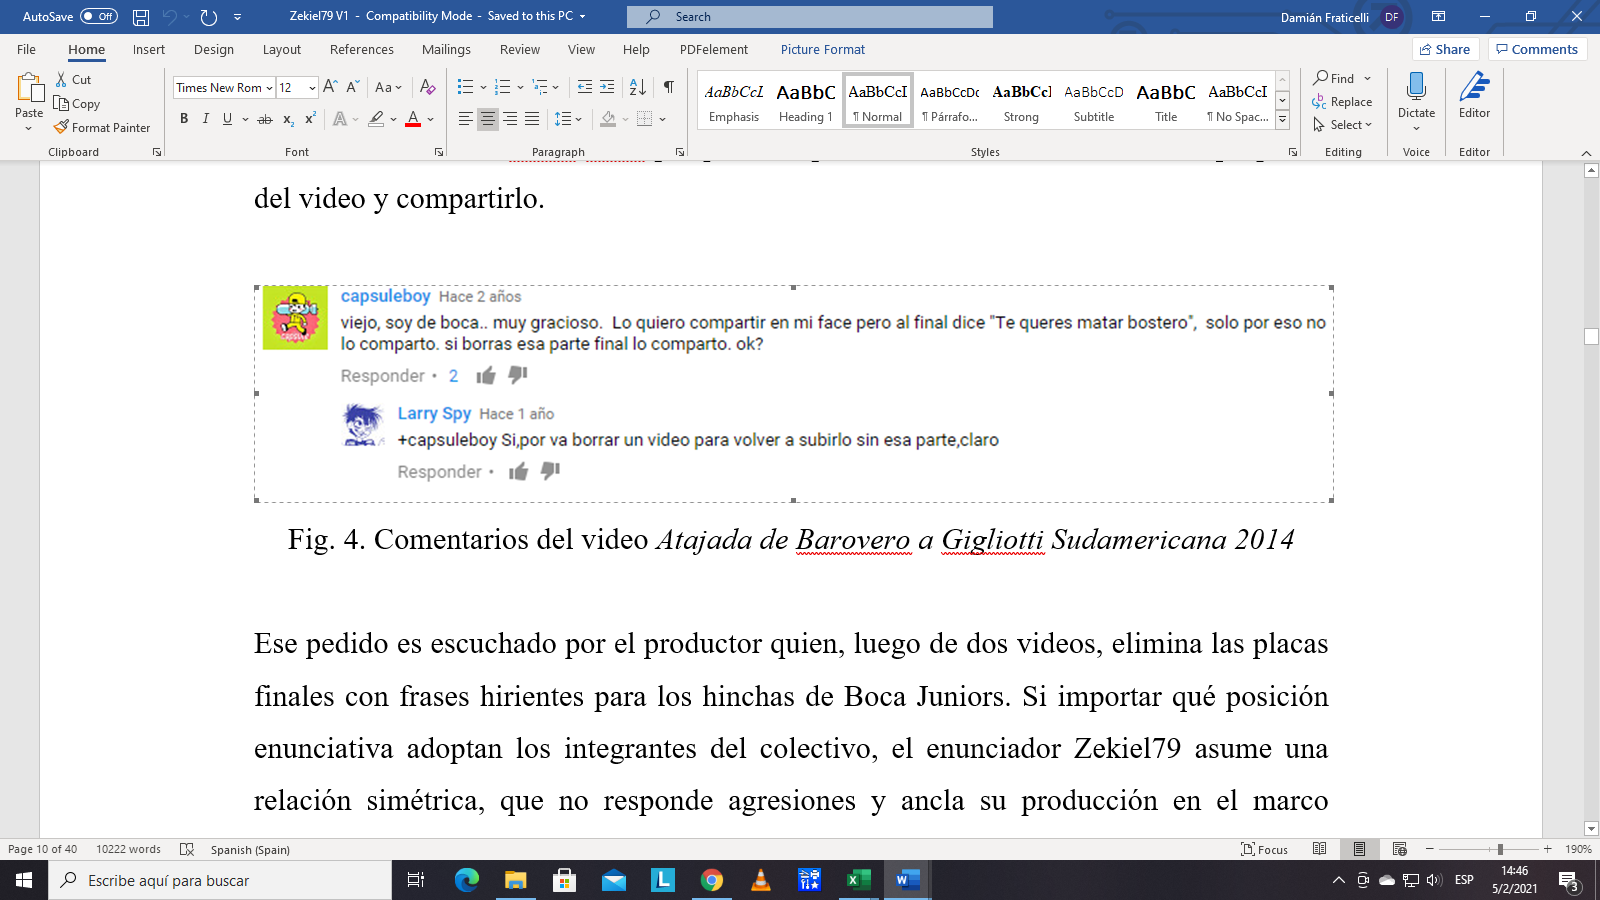The image size is (1600, 900).
Task: Open line spacing dropdown
Action: coord(568,119)
